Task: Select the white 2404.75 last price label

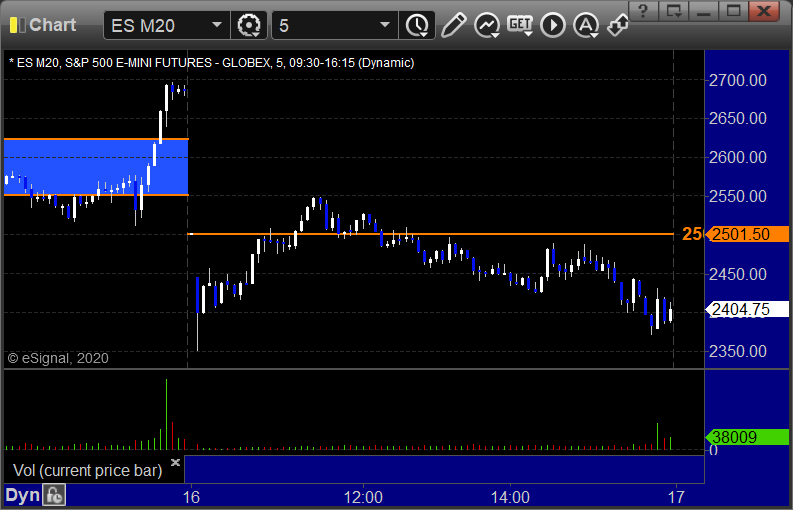Action: (x=747, y=309)
